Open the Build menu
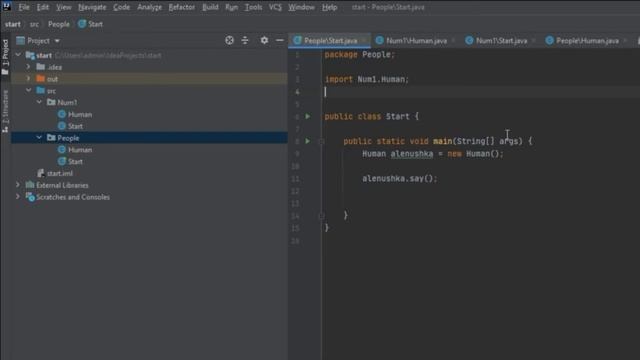The height and width of the screenshot is (360, 640). click(210, 7)
